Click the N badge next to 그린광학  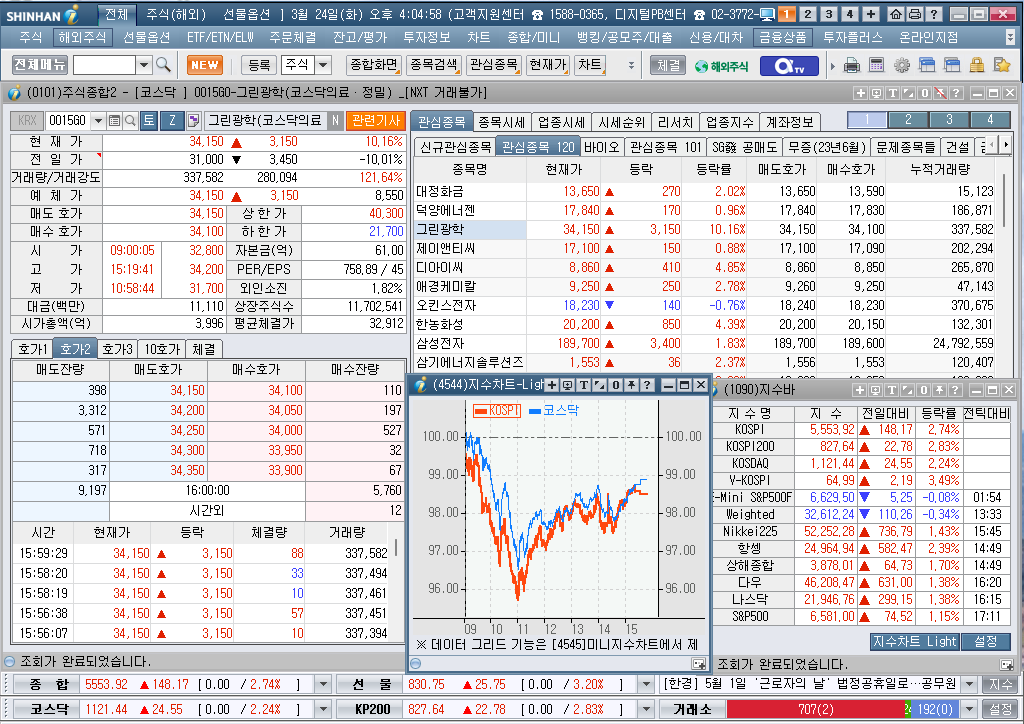pos(335,120)
